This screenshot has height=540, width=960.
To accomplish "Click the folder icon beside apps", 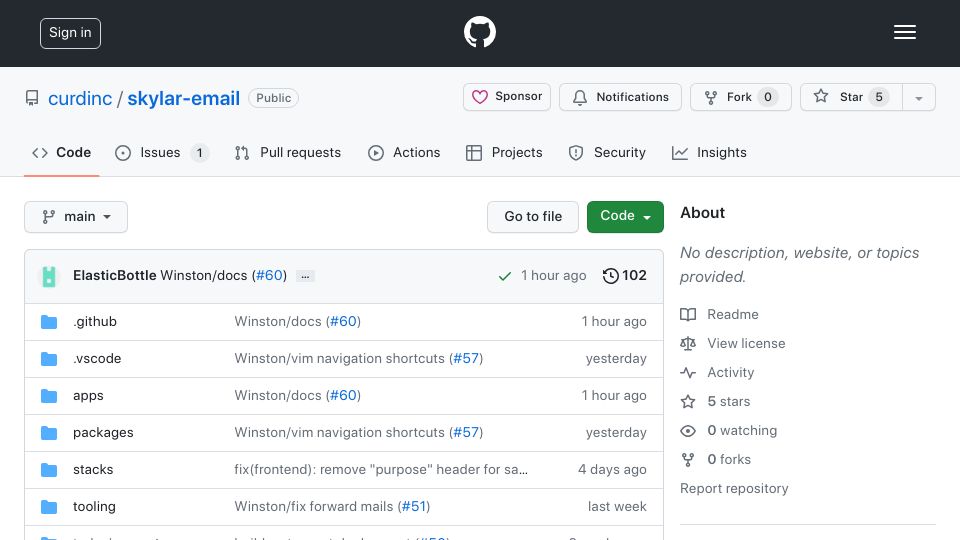I will click(x=49, y=396).
